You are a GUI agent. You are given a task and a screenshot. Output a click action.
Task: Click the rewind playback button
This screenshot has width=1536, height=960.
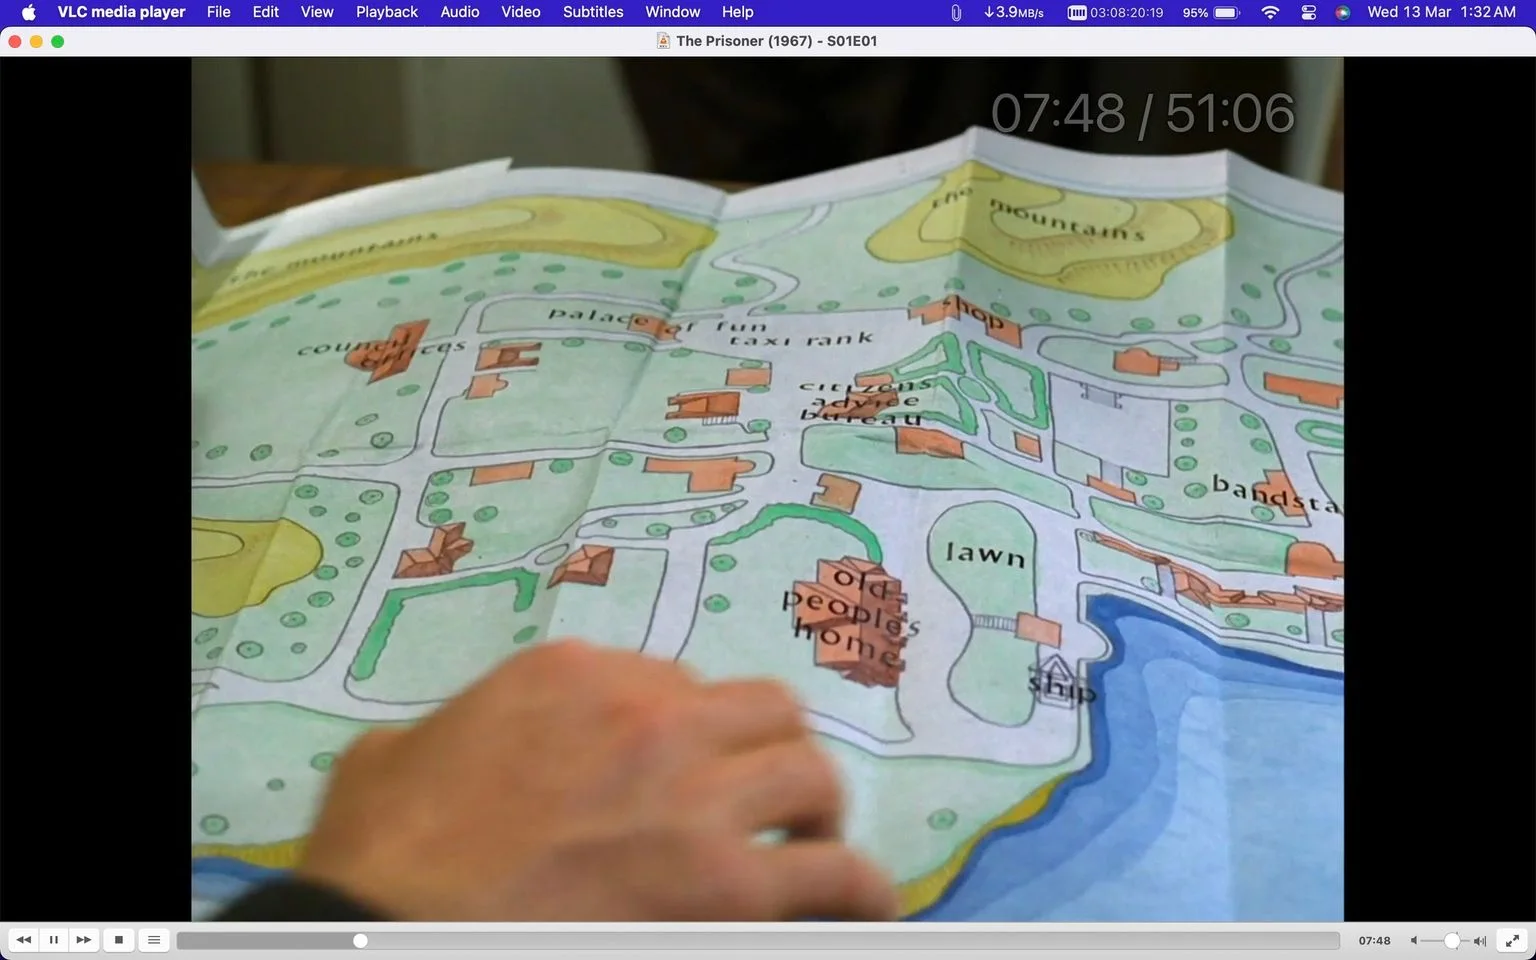24,940
